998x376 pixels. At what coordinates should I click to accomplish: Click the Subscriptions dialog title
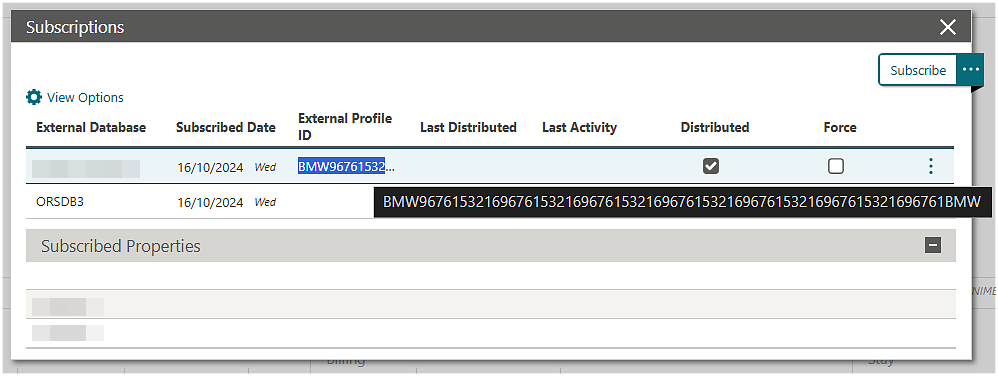point(75,27)
